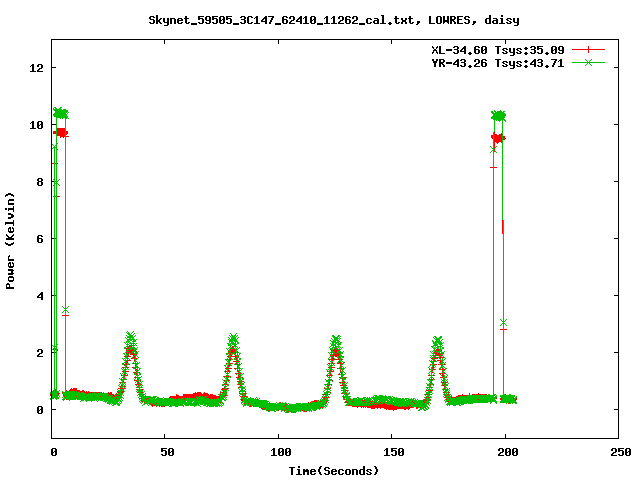The image size is (640, 480).
Task: Click the x-axis tick label 100
Action: (x=281, y=452)
